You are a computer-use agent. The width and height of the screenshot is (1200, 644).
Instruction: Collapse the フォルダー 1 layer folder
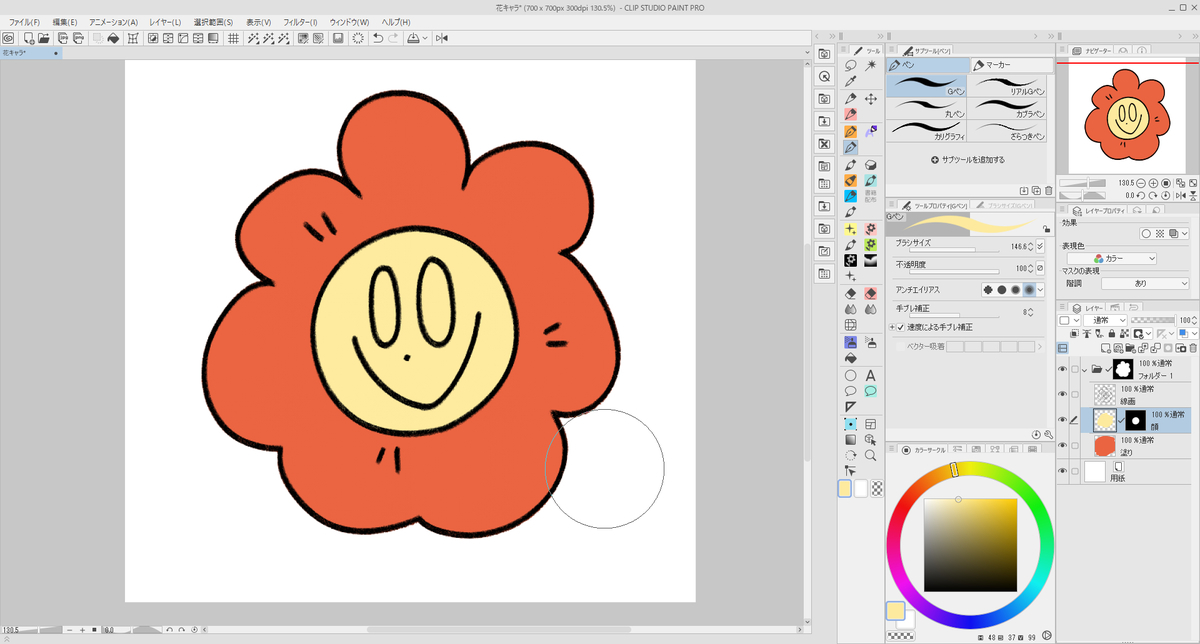tap(1085, 369)
